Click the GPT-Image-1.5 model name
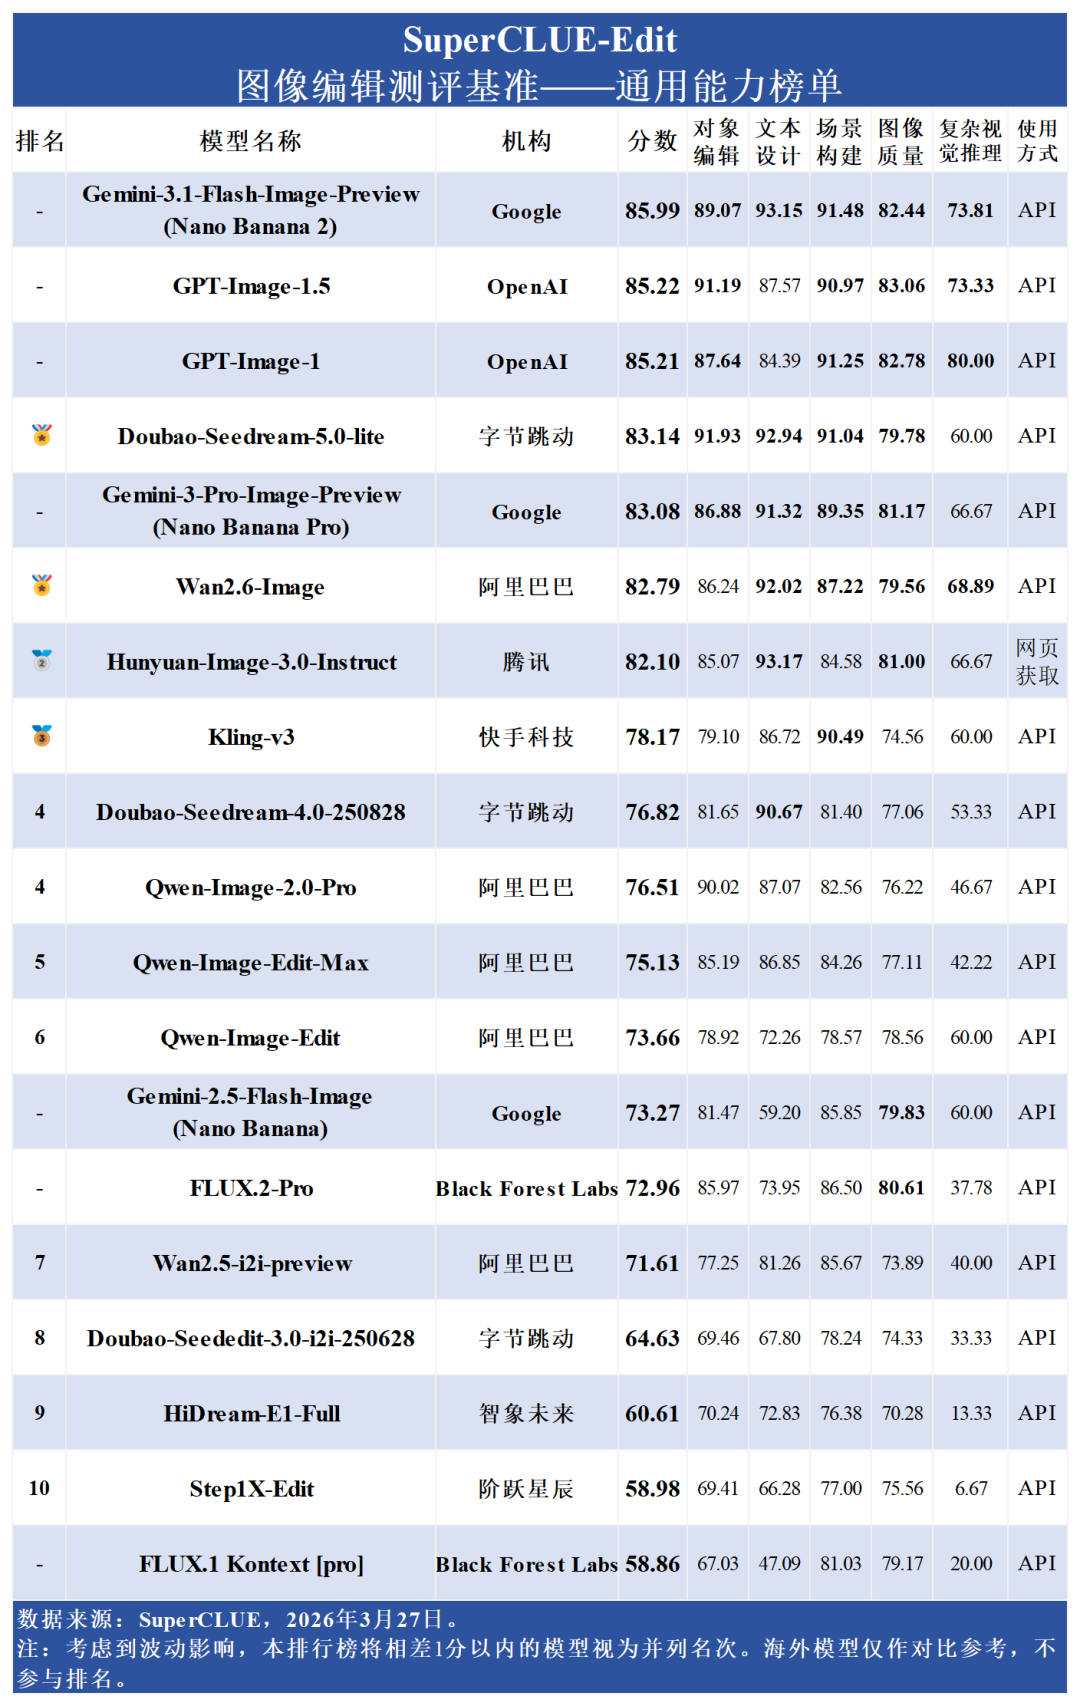This screenshot has width=1080, height=1706. pos(251,286)
